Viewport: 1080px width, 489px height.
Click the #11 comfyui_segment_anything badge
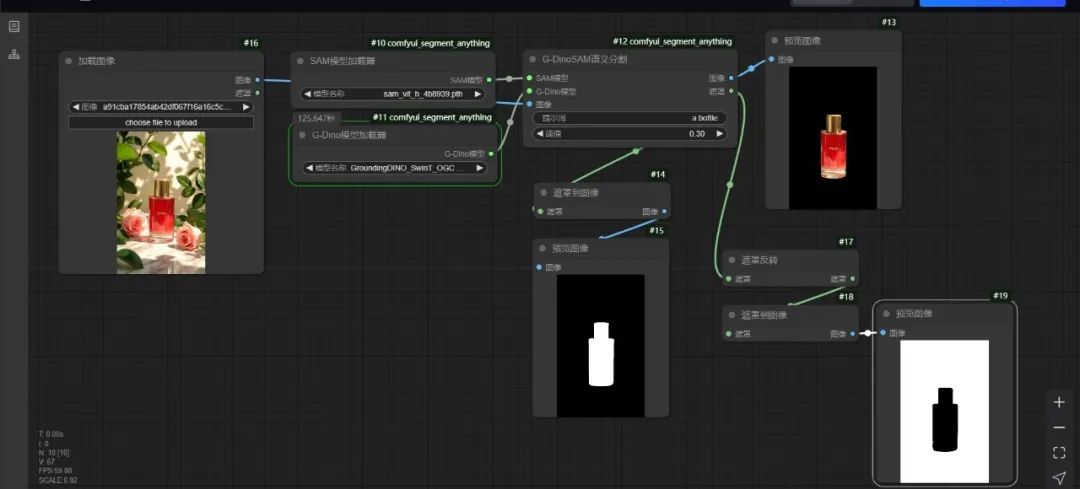(432, 117)
